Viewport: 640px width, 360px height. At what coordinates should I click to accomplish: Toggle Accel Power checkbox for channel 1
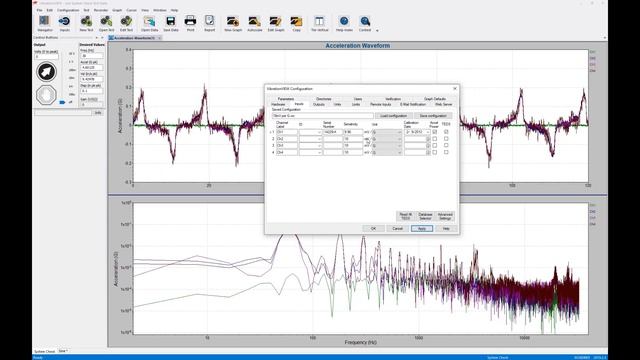tap(435, 132)
